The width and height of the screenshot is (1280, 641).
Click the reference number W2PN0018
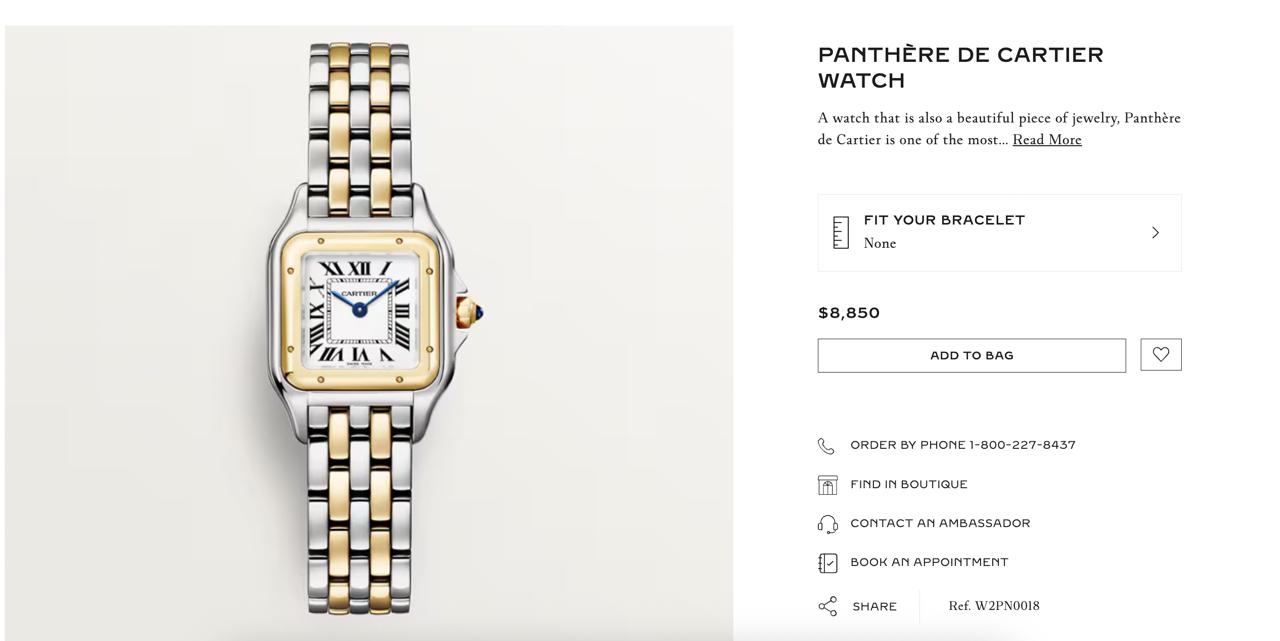pos(994,606)
